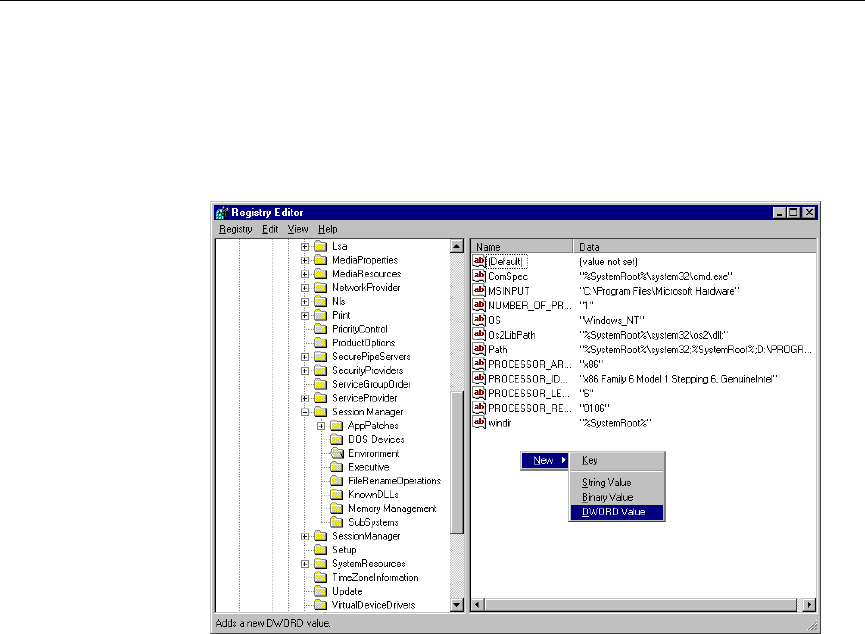
Task: Expand the AppPatches subkey
Action: click(321, 426)
